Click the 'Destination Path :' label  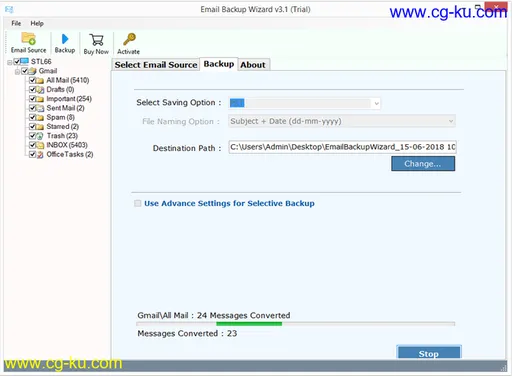(x=187, y=148)
